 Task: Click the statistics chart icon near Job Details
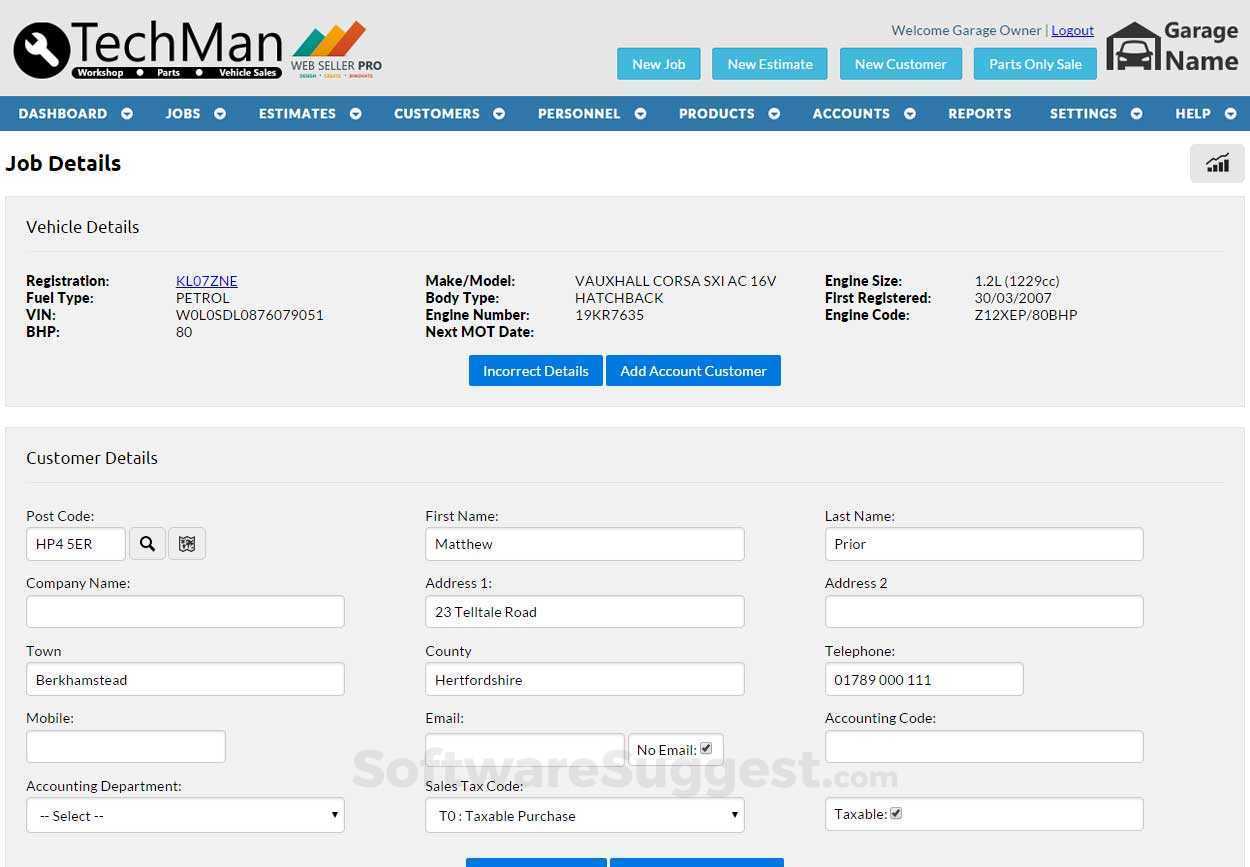click(1217, 162)
